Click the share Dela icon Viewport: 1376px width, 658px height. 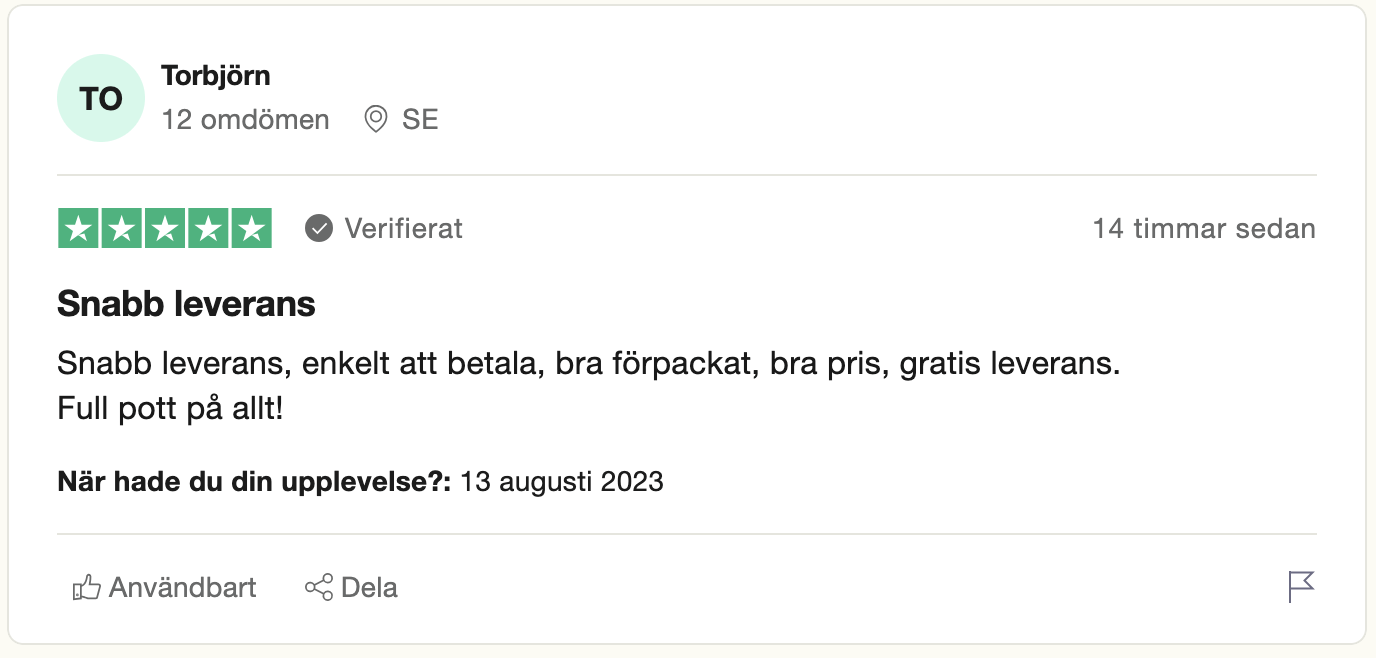pos(318,588)
